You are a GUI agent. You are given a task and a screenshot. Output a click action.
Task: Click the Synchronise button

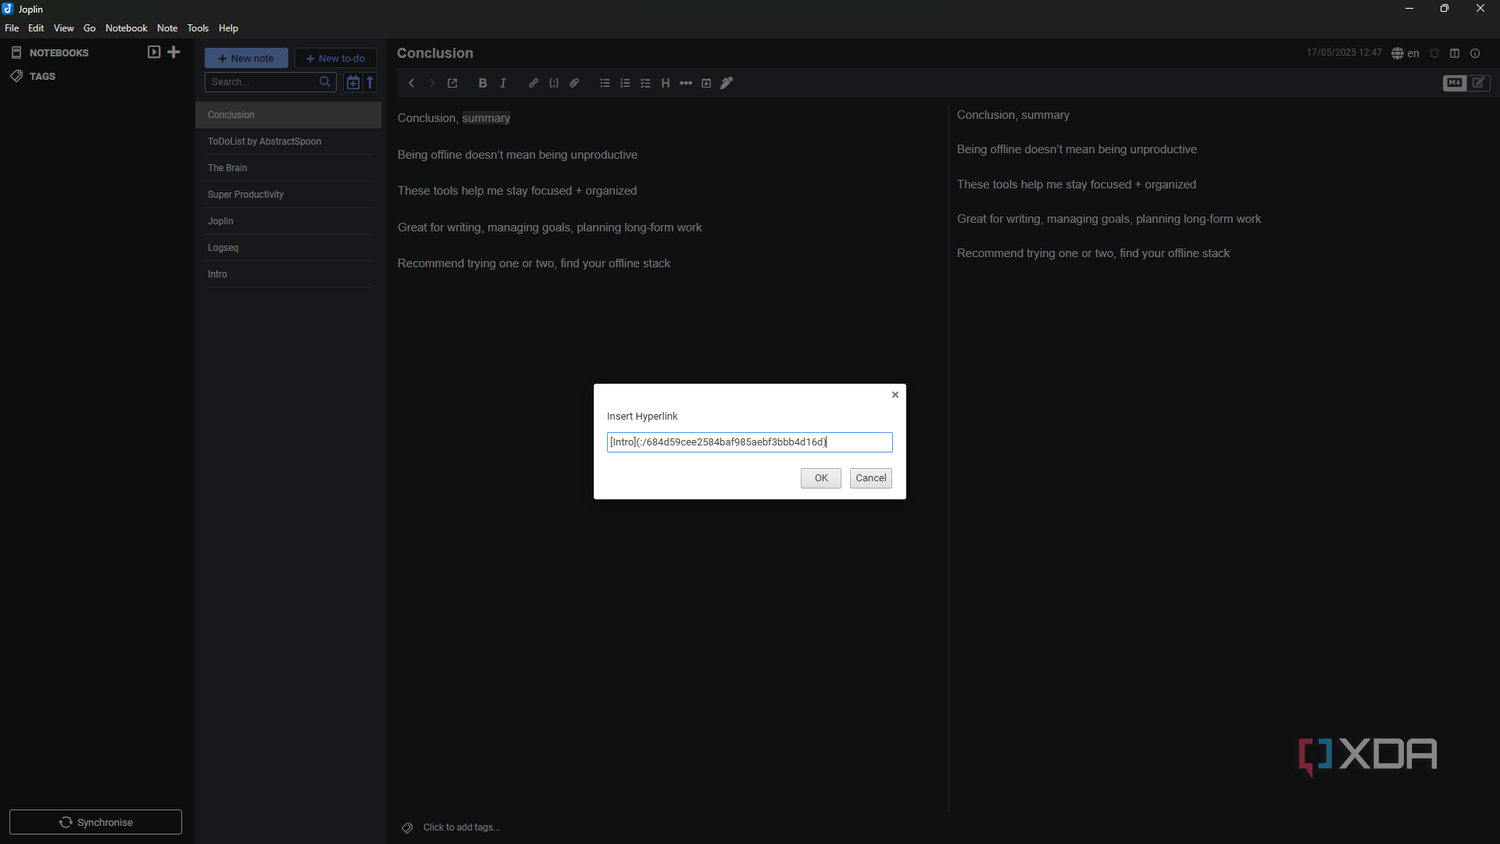[96, 822]
